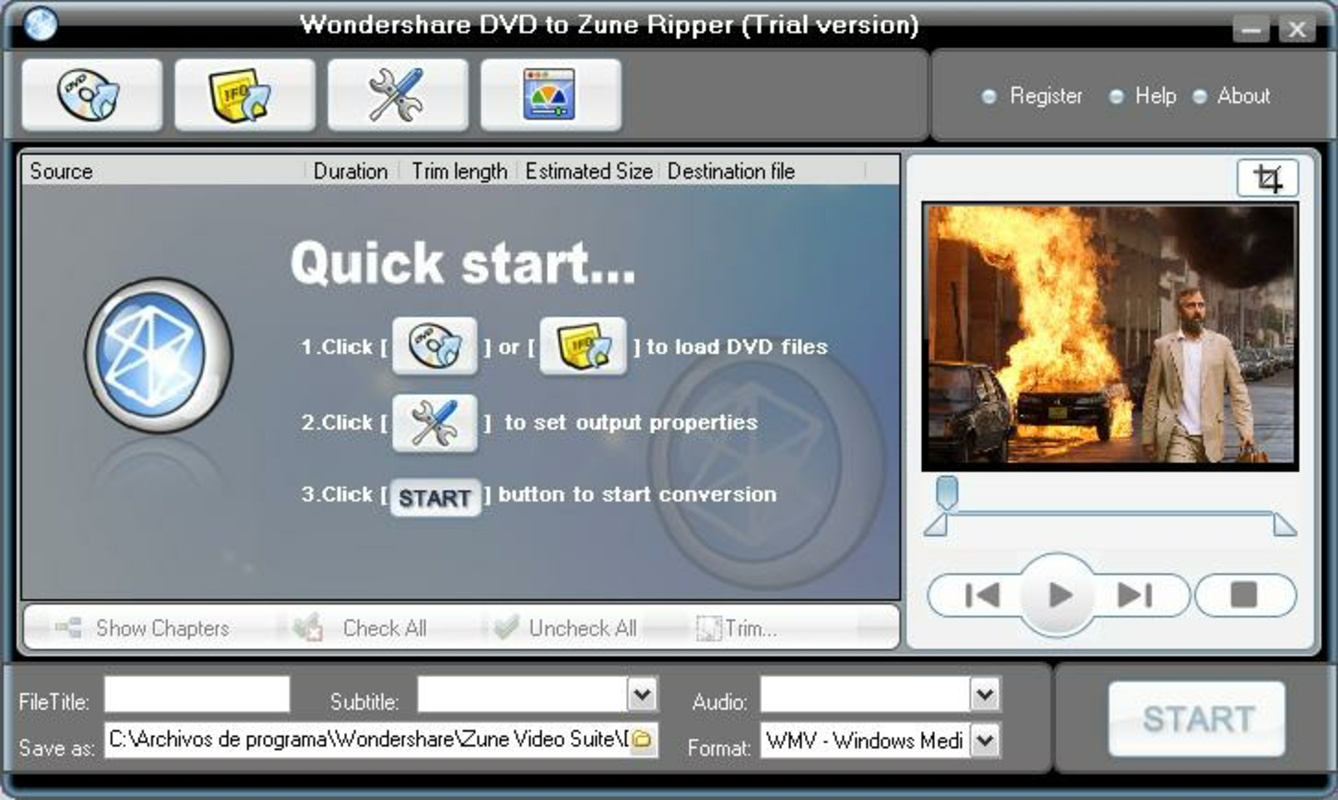Click the tools icon in Quick start step 2

coord(435,423)
